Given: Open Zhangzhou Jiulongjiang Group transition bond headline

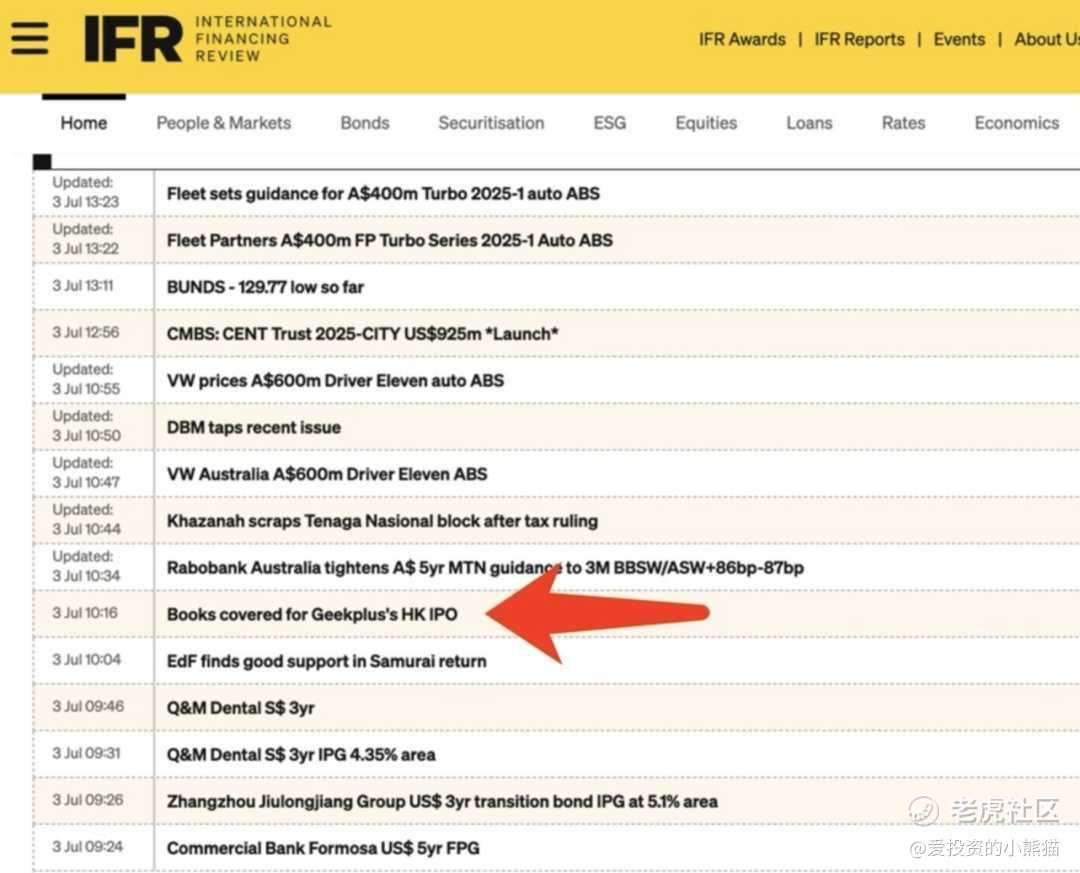Looking at the screenshot, I should click(442, 802).
